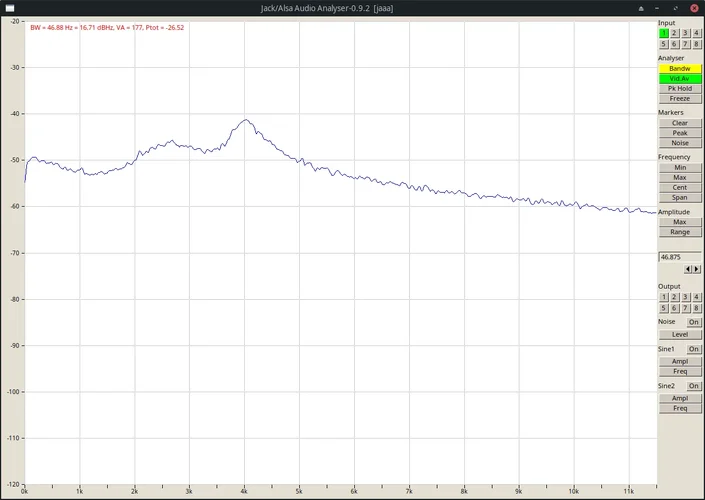Clear the markers

[x=680, y=123]
